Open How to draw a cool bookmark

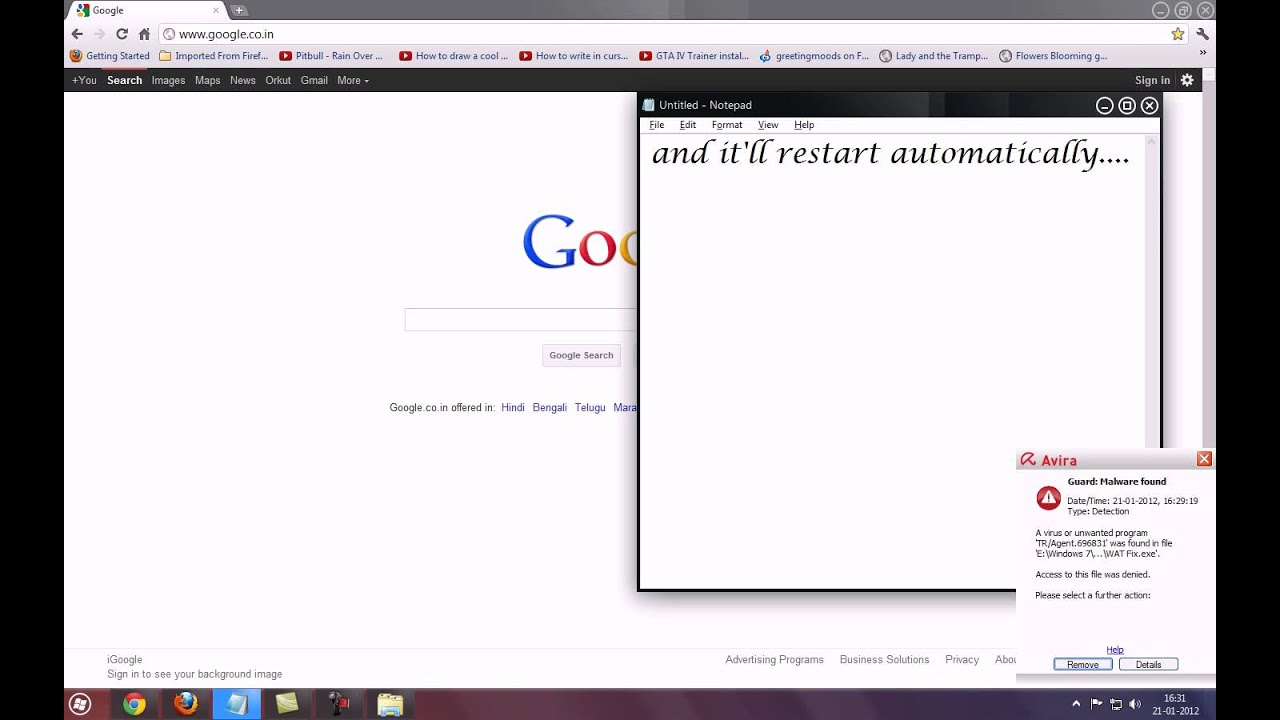[454, 56]
